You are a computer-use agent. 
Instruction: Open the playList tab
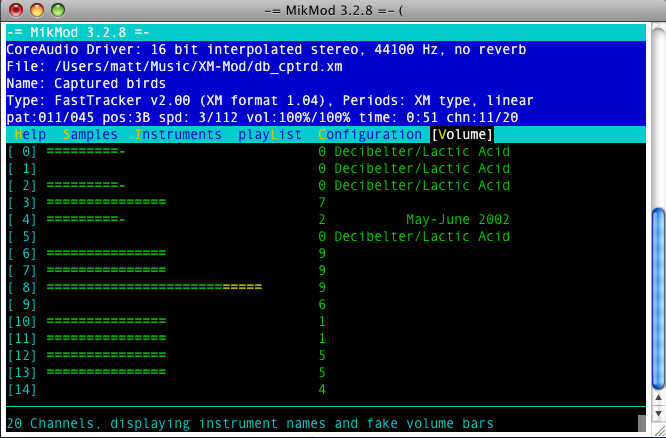click(x=270, y=134)
